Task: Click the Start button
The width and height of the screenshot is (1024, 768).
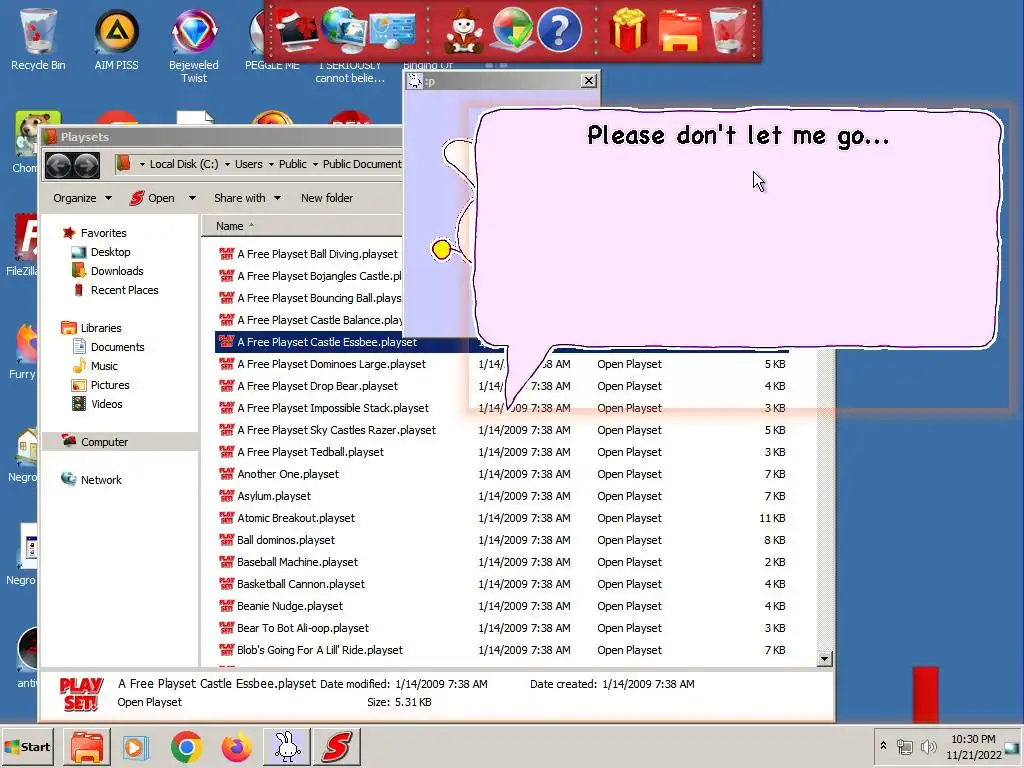Action: pos(27,746)
